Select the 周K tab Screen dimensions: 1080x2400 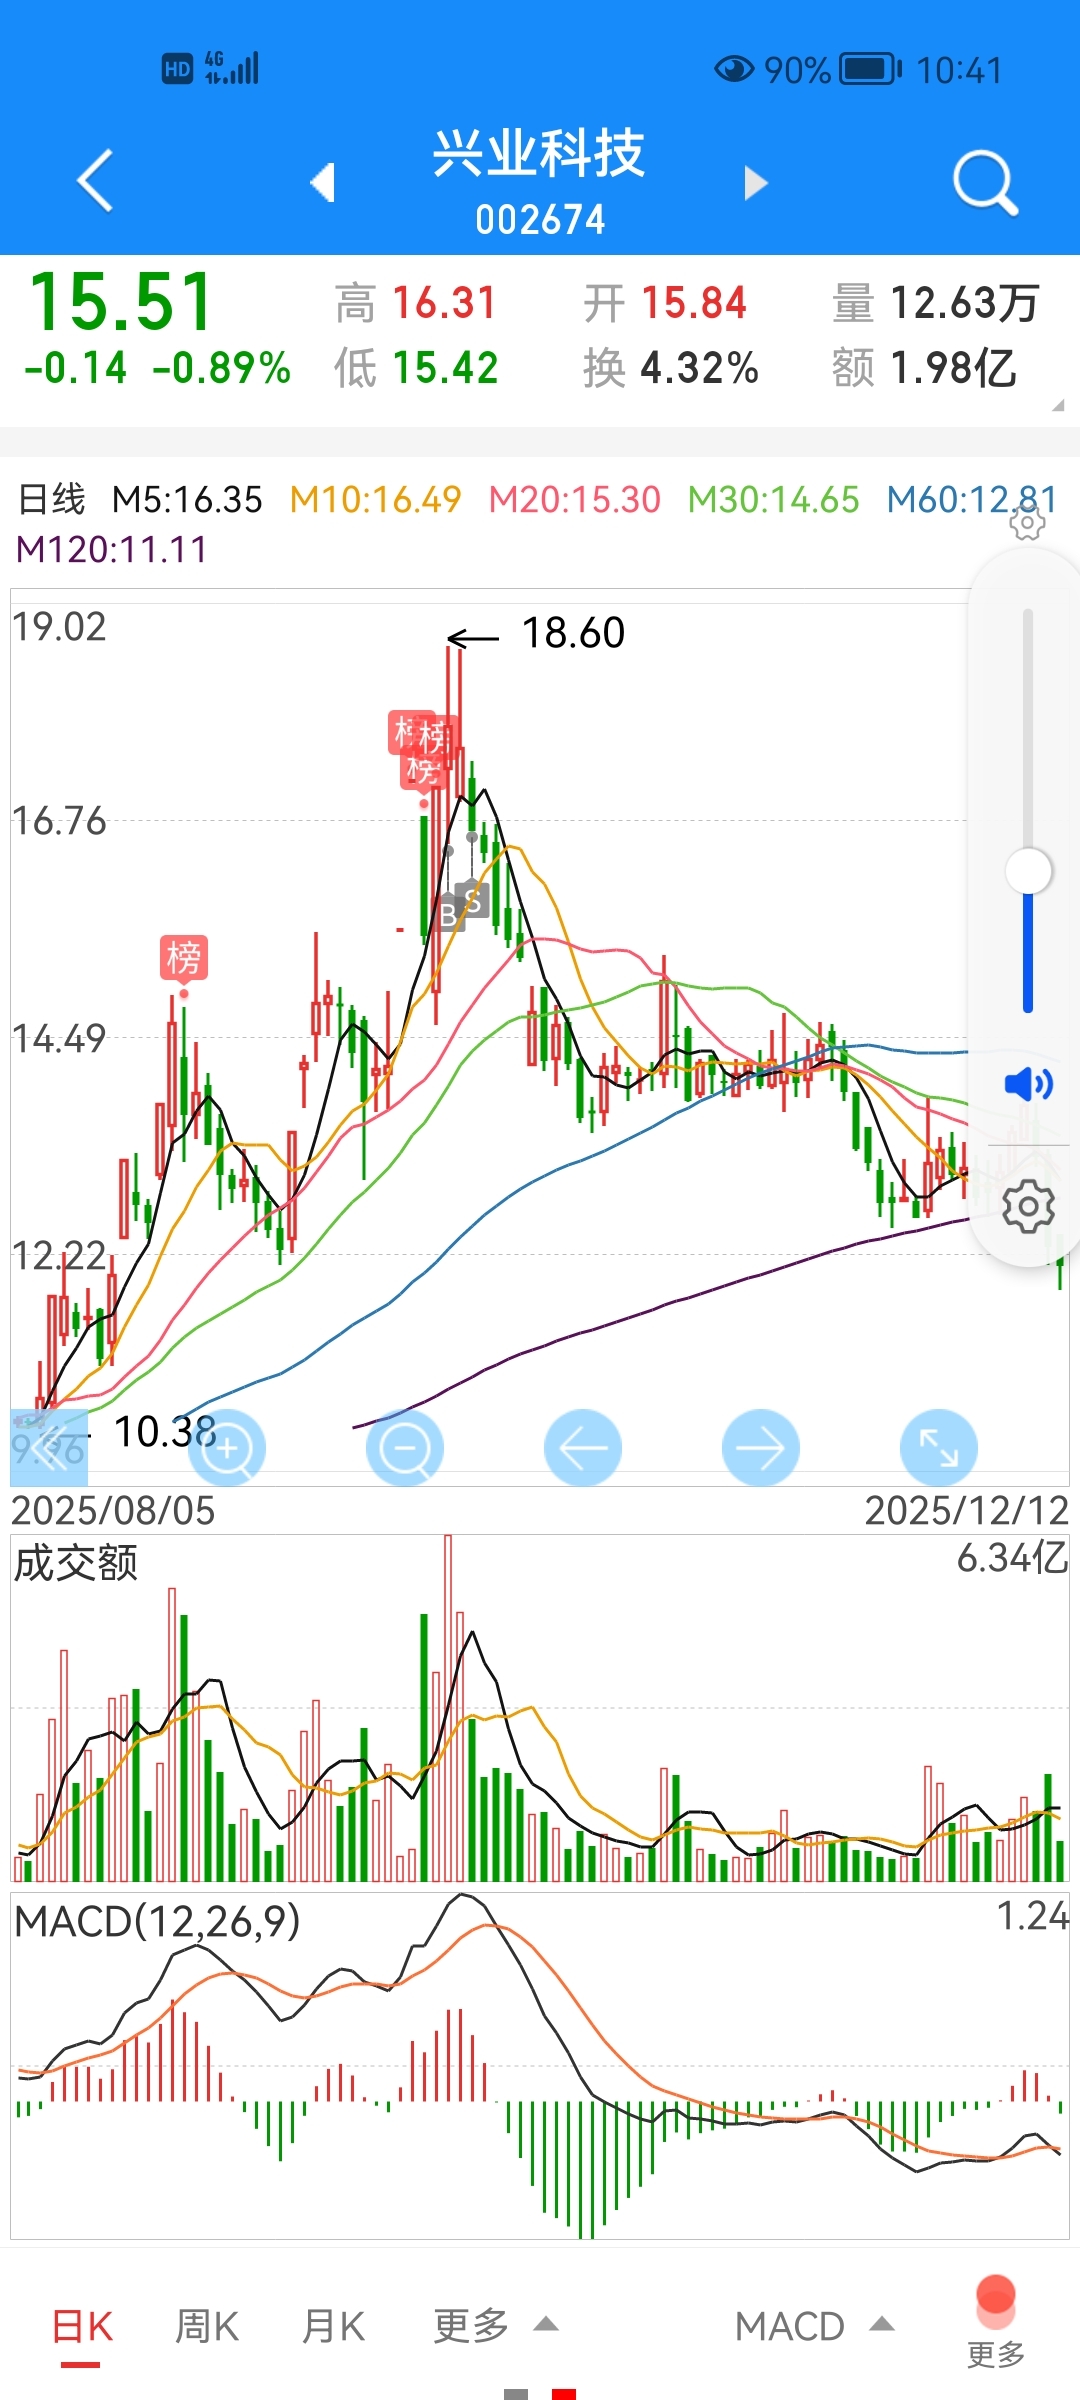point(207,2326)
